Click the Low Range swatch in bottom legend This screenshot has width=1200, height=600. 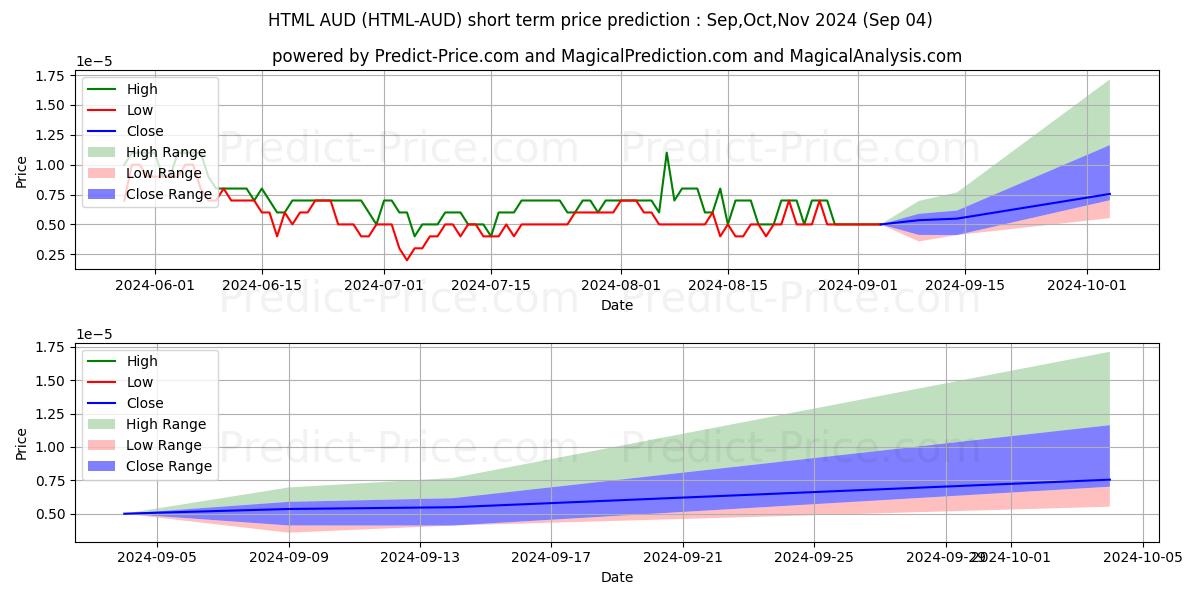pyautogui.click(x=103, y=445)
